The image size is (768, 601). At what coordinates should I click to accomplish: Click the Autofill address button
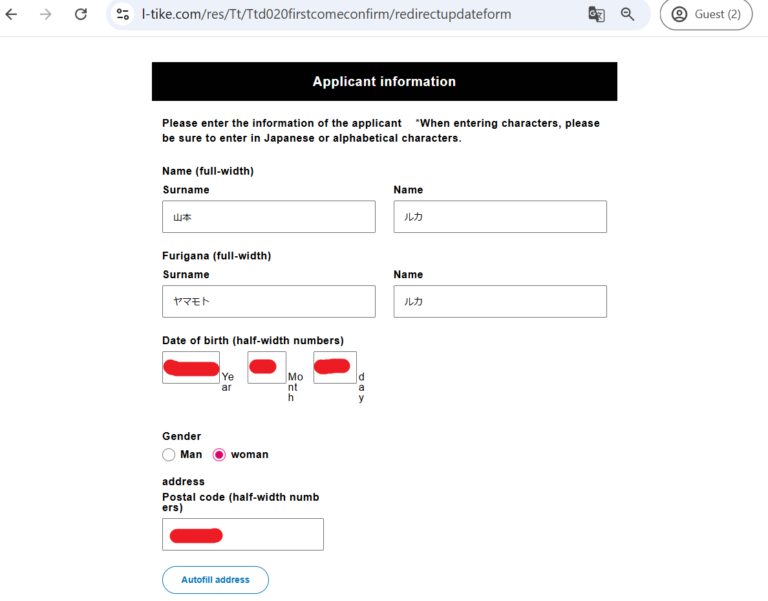[x=215, y=580]
